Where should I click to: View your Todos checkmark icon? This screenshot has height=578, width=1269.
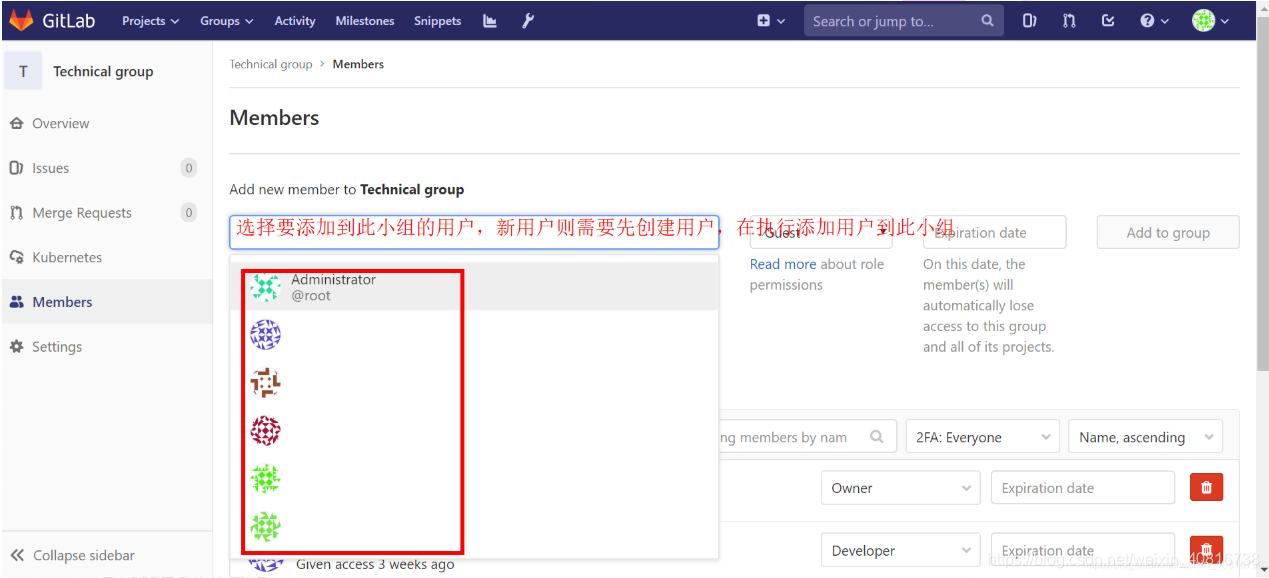coord(1107,20)
